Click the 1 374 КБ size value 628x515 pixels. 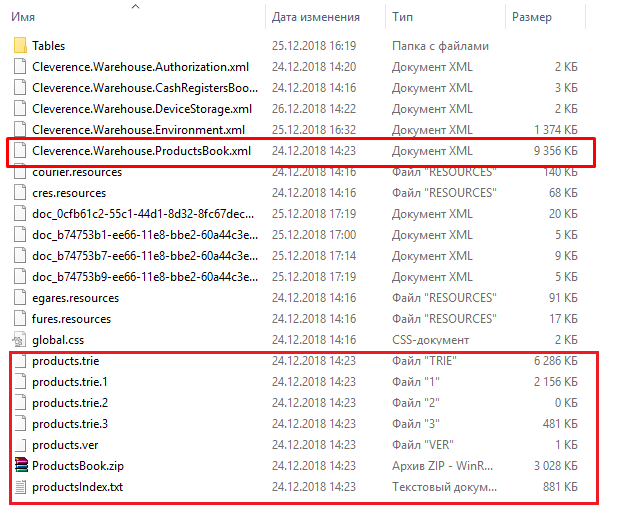click(x=556, y=130)
